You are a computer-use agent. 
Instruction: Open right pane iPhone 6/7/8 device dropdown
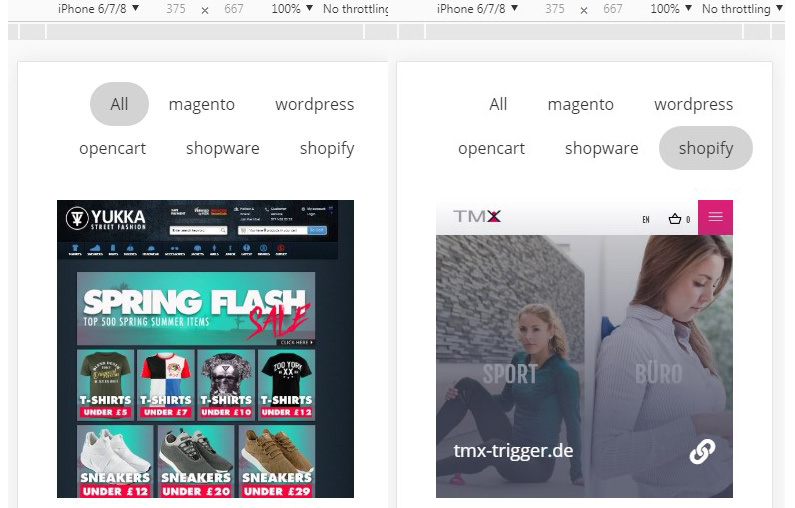pyautogui.click(x=478, y=9)
